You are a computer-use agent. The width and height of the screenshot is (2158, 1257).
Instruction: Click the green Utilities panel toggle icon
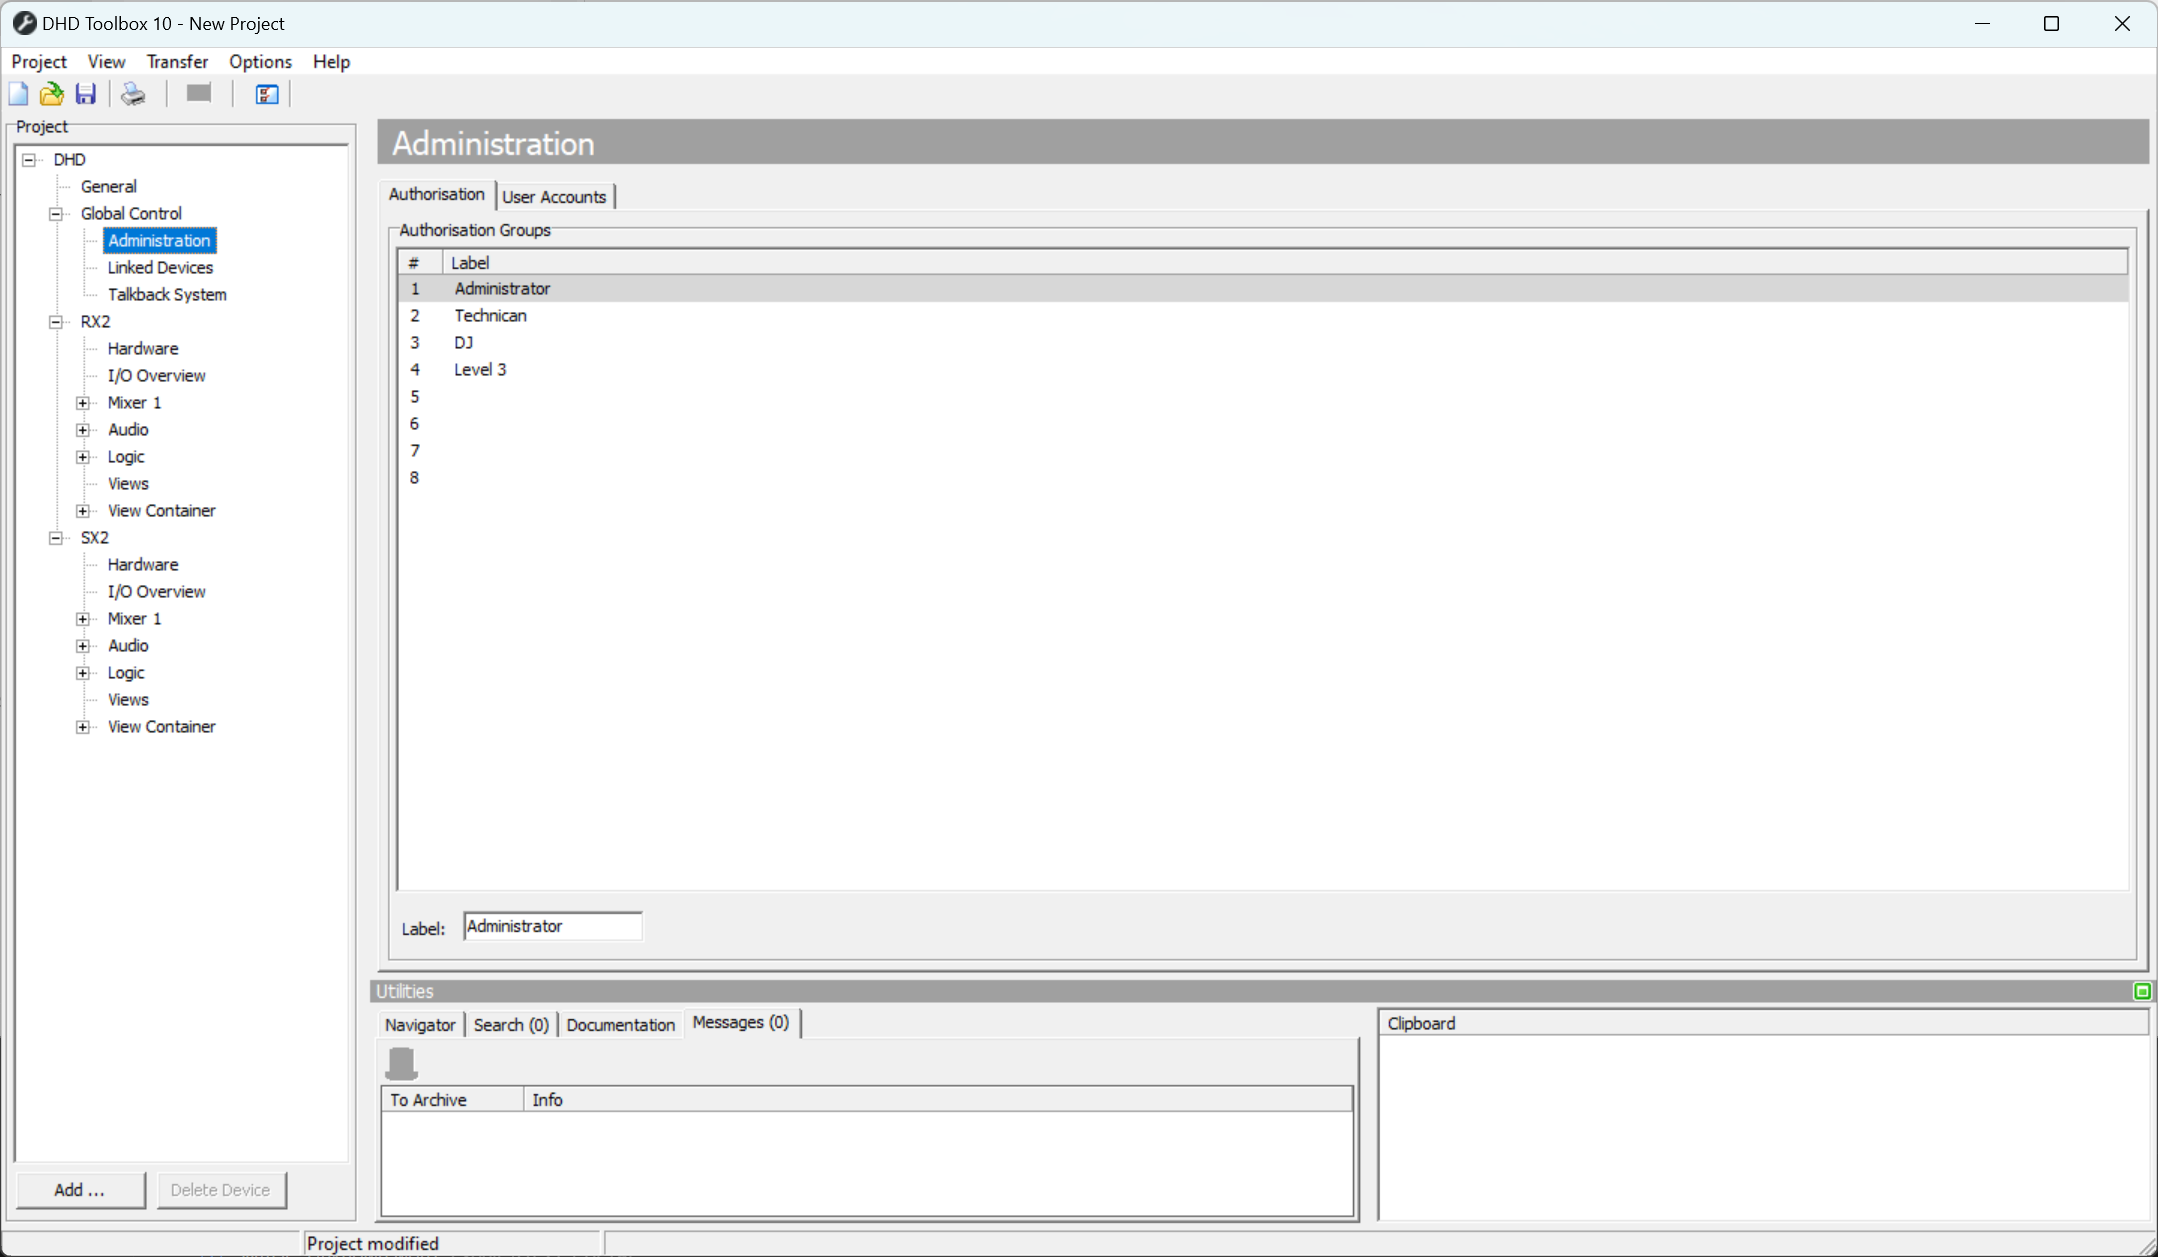coord(2142,991)
